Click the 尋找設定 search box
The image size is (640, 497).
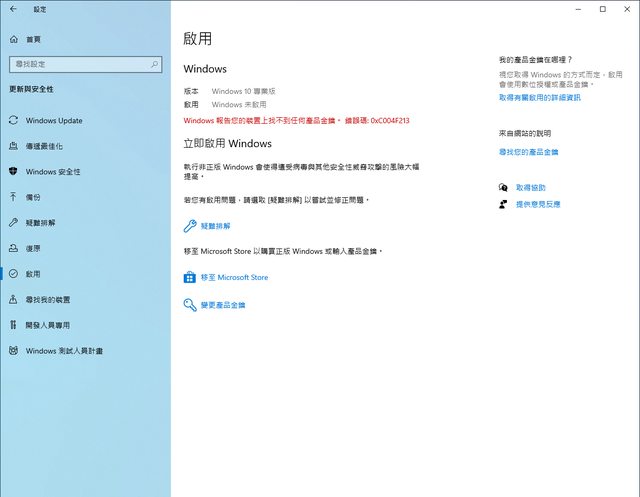(84, 64)
